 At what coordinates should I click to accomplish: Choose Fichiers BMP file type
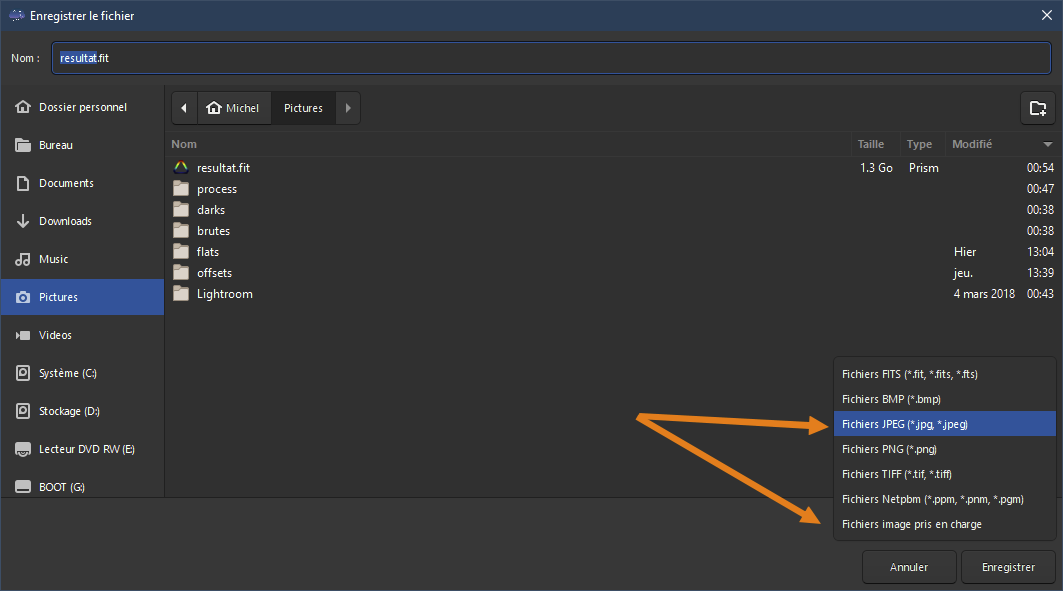pyautogui.click(x=944, y=399)
